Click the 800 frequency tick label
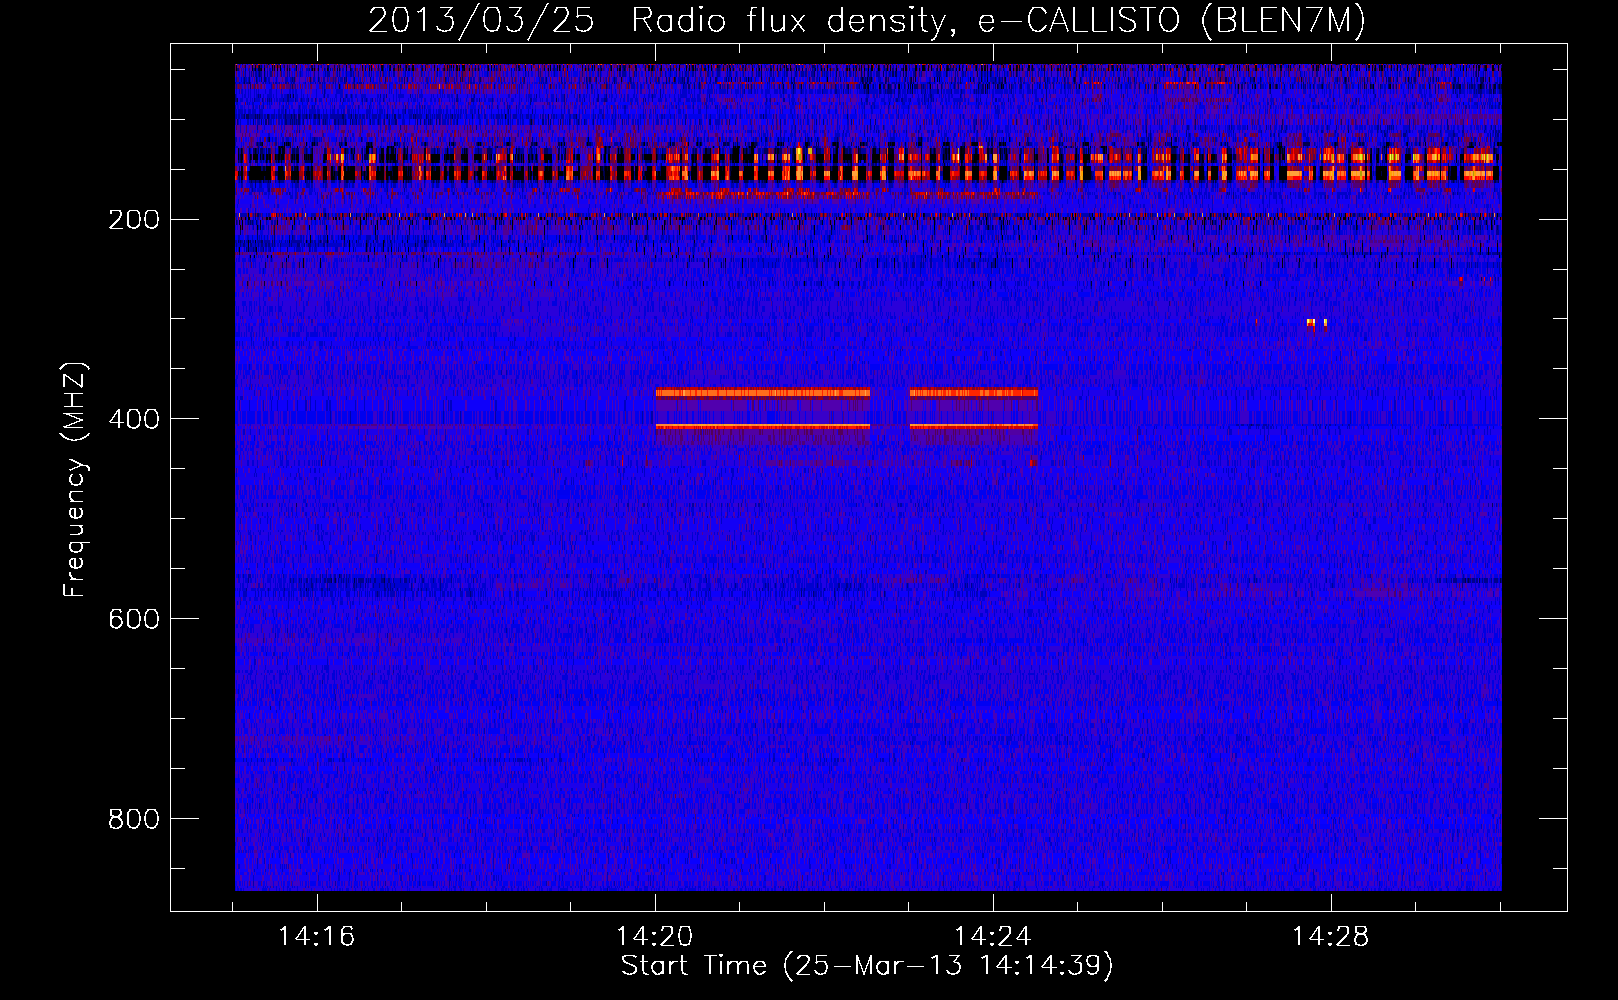 click(x=134, y=820)
